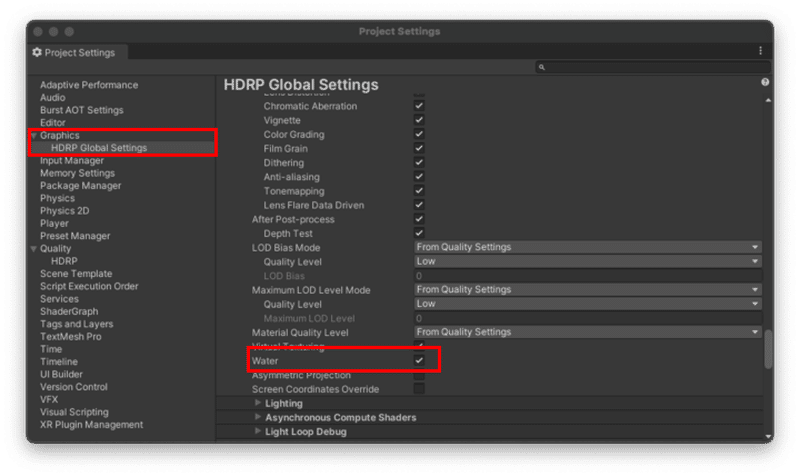Select the Services category

point(59,299)
